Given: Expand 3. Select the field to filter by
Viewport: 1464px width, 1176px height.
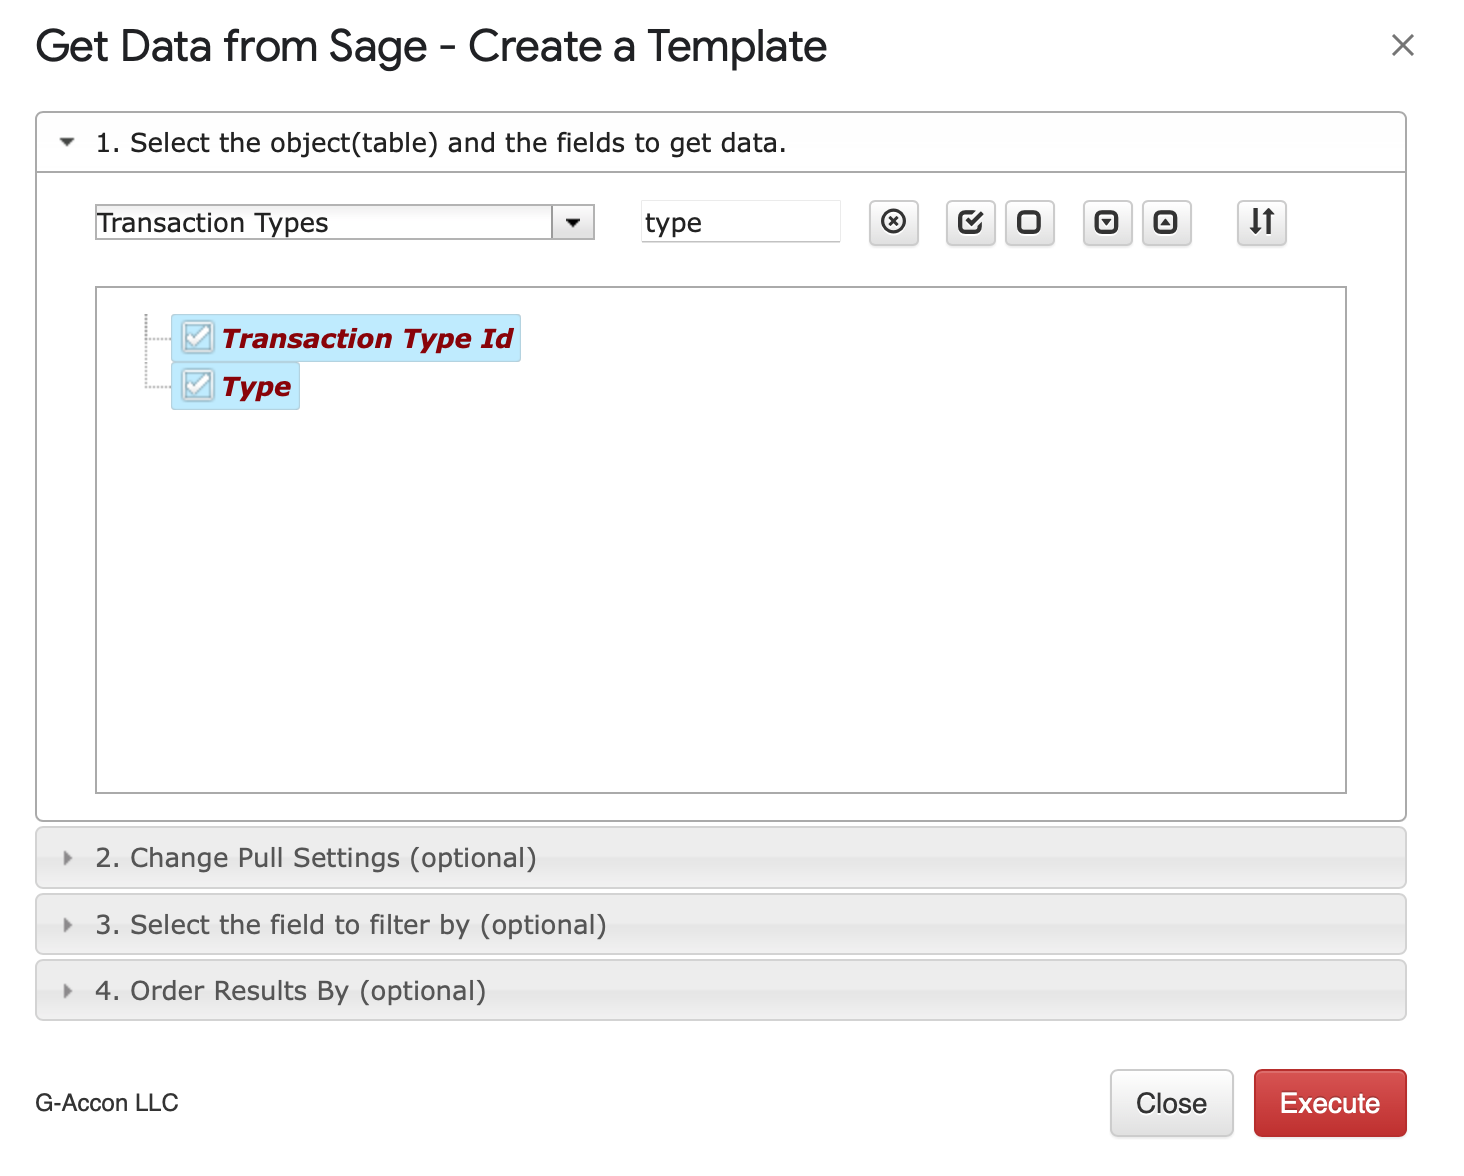Looking at the screenshot, I should pos(721,925).
